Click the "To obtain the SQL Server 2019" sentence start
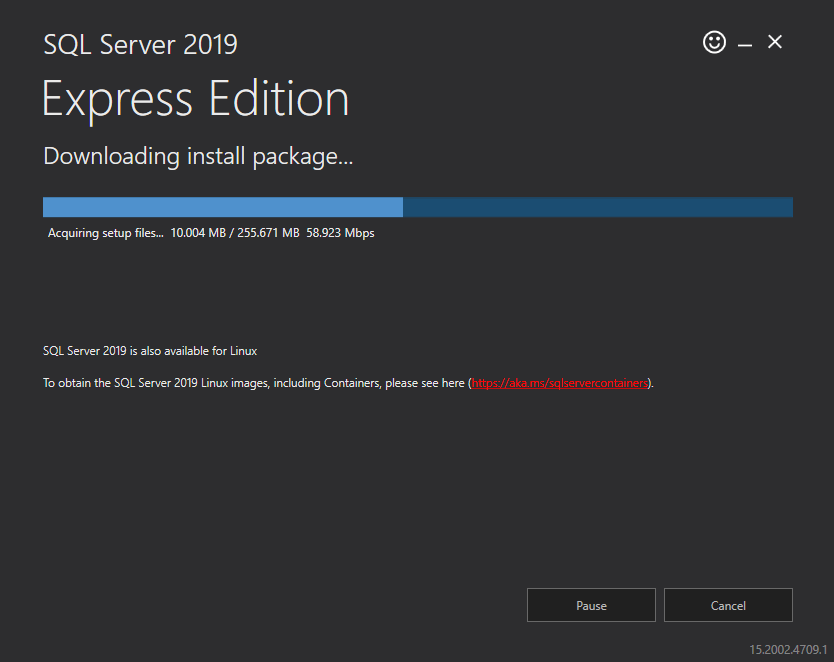Image resolution: width=834 pixels, height=662 pixels. coord(110,383)
